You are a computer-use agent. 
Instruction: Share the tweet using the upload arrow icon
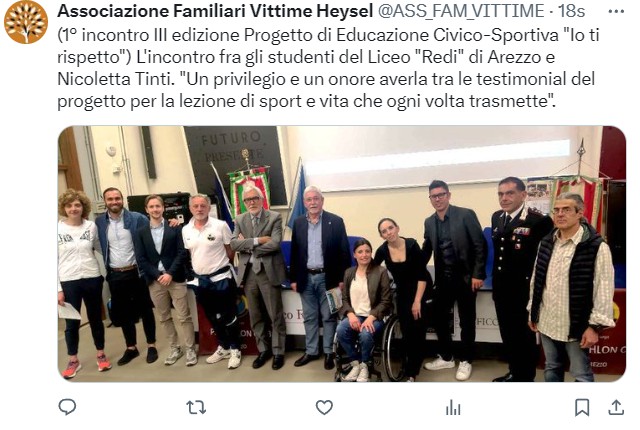(x=616, y=407)
